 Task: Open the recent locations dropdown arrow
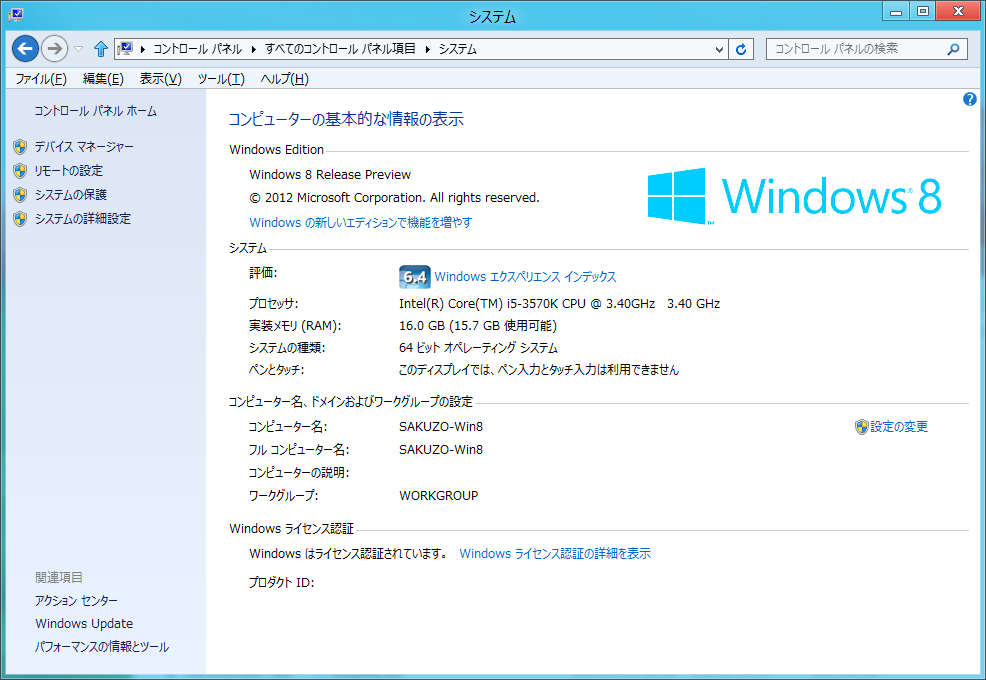(x=79, y=48)
